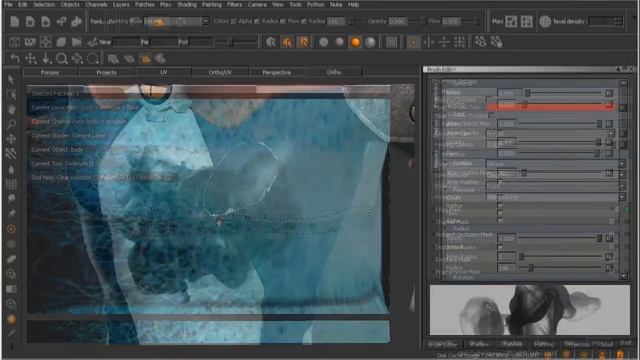Open the Help menu
Screen dimensions: 640x360
[x=353, y=4]
